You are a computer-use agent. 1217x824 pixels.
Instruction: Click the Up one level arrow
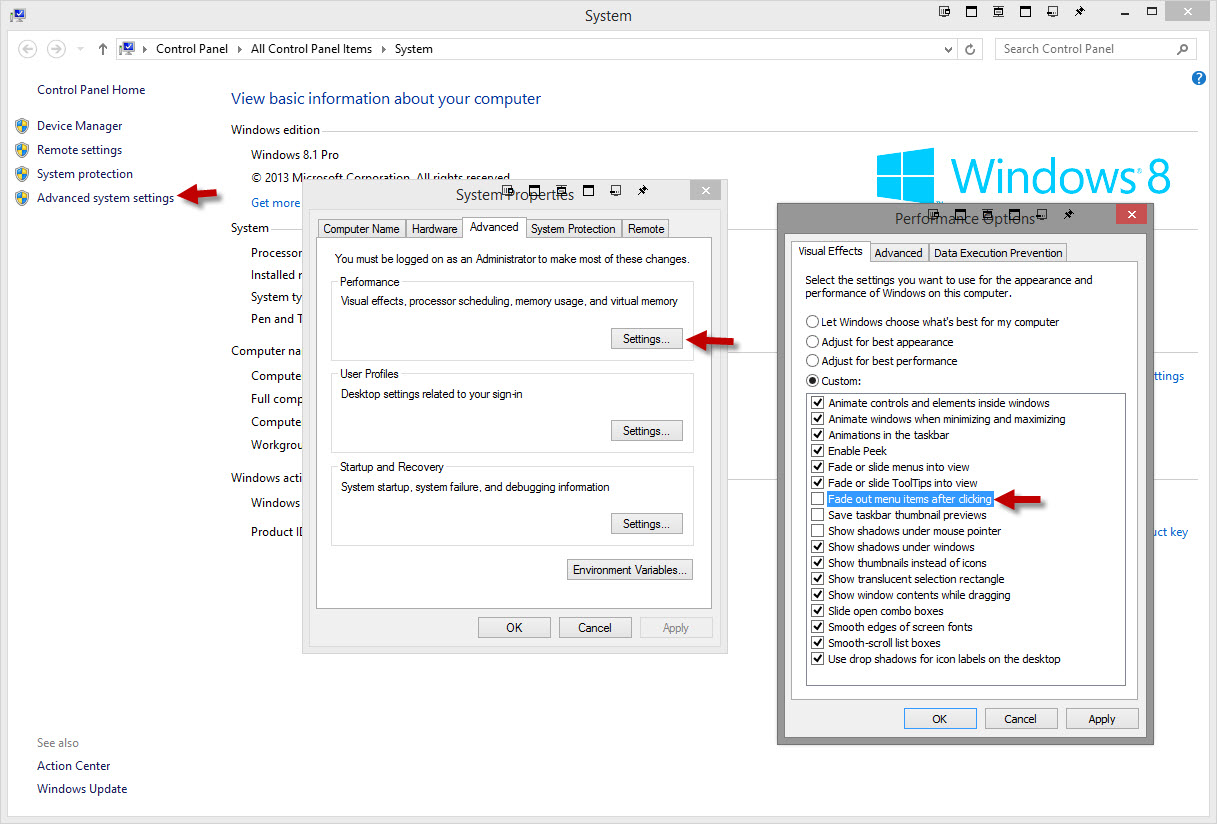tap(103, 49)
